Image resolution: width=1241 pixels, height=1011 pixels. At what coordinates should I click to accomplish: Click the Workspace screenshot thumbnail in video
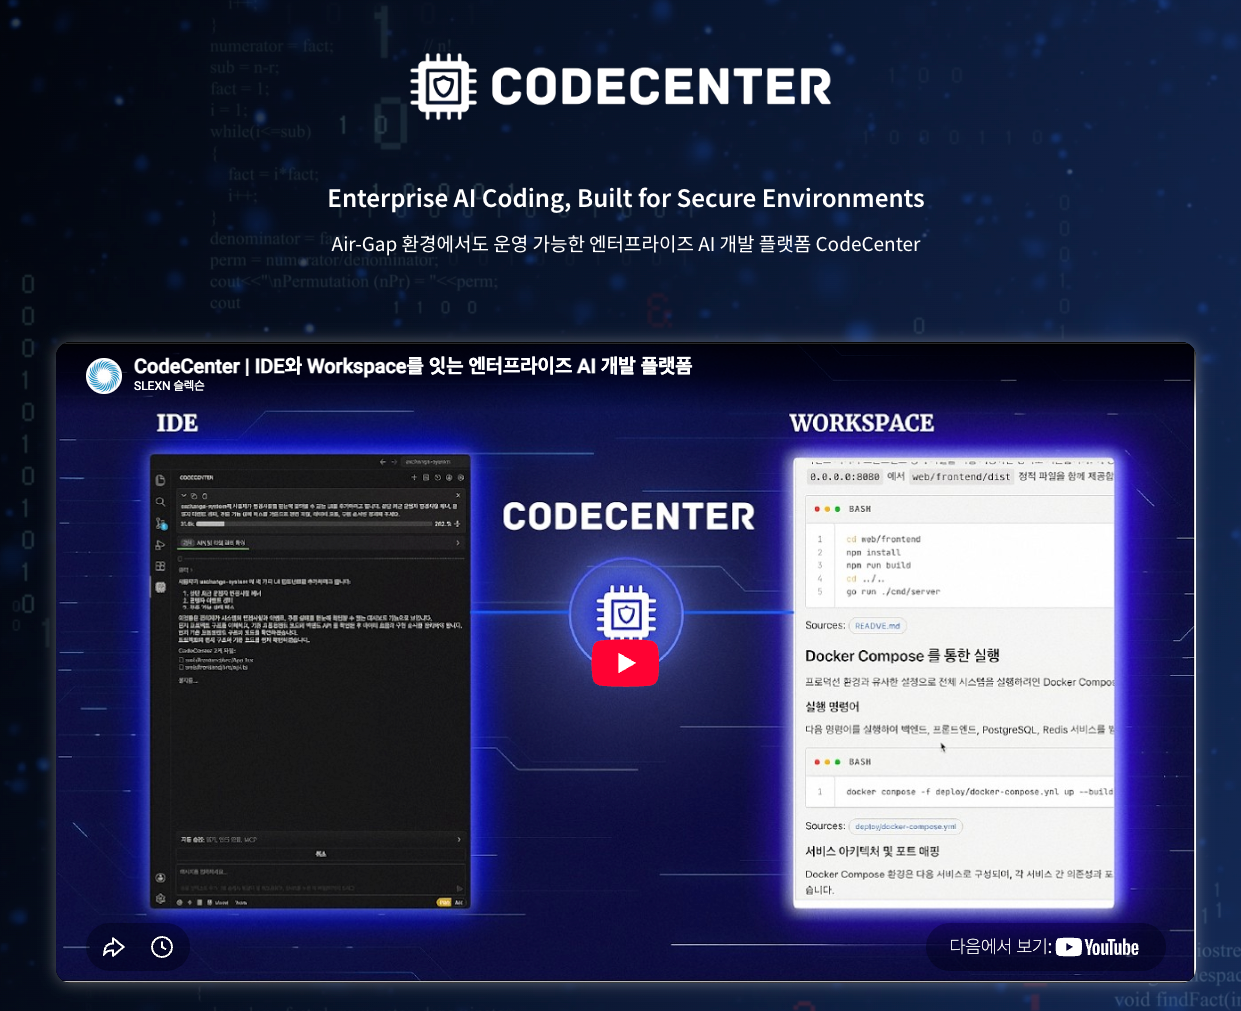click(x=953, y=683)
